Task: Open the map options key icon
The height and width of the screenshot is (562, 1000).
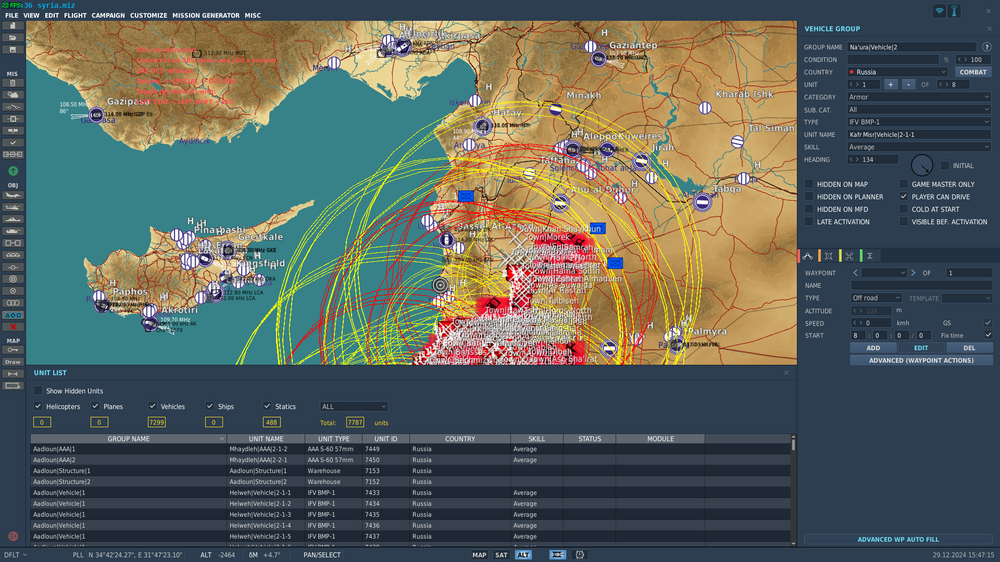Action: 13,350
